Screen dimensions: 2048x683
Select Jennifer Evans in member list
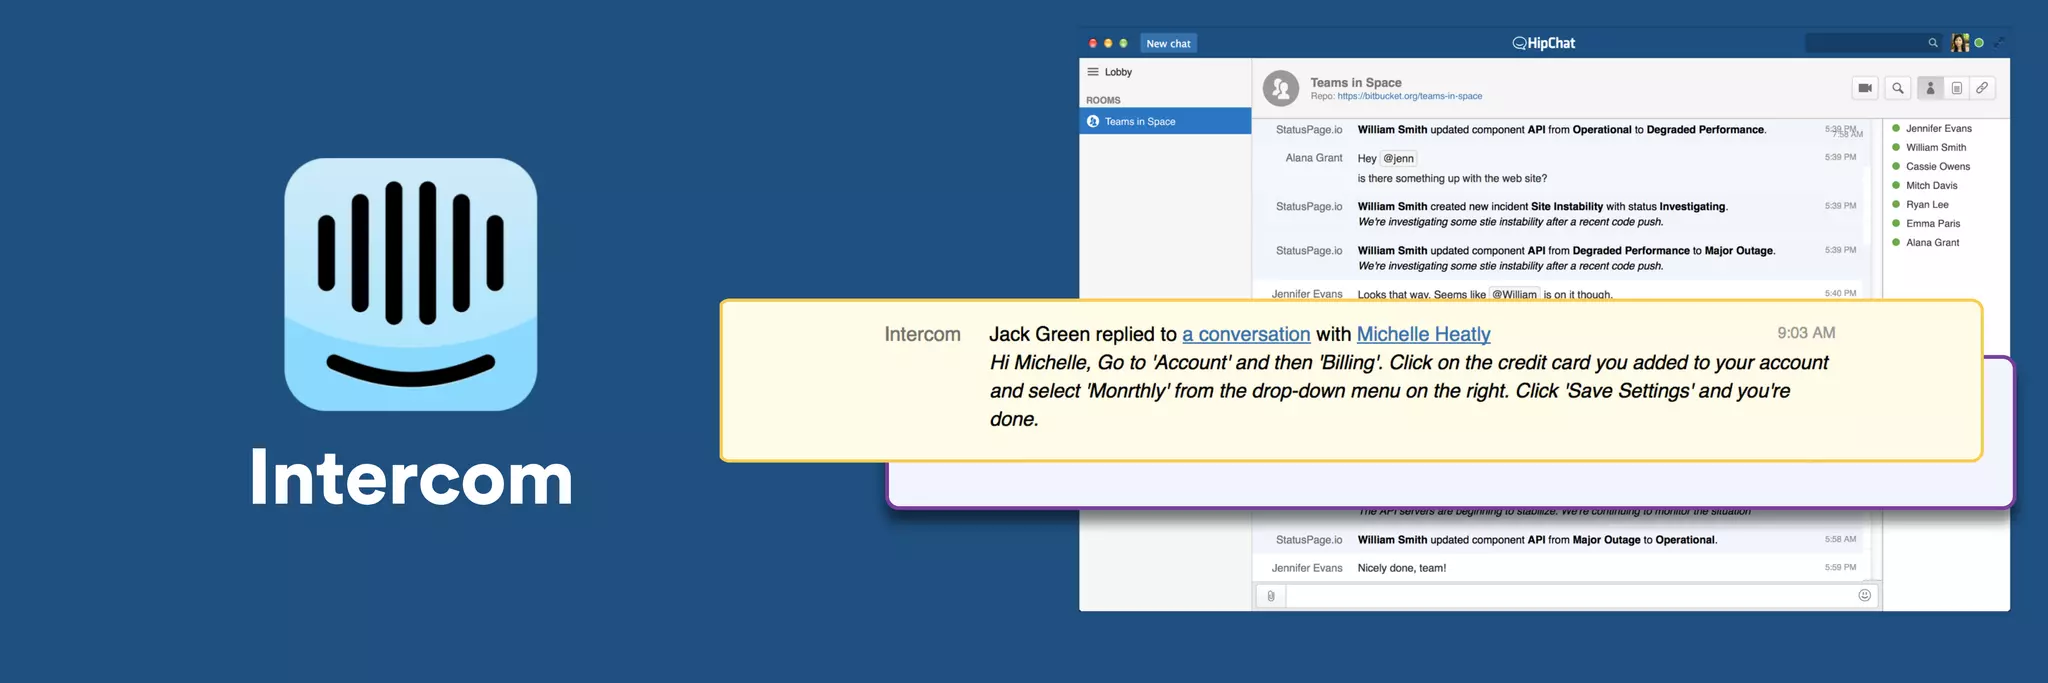pos(1938,128)
